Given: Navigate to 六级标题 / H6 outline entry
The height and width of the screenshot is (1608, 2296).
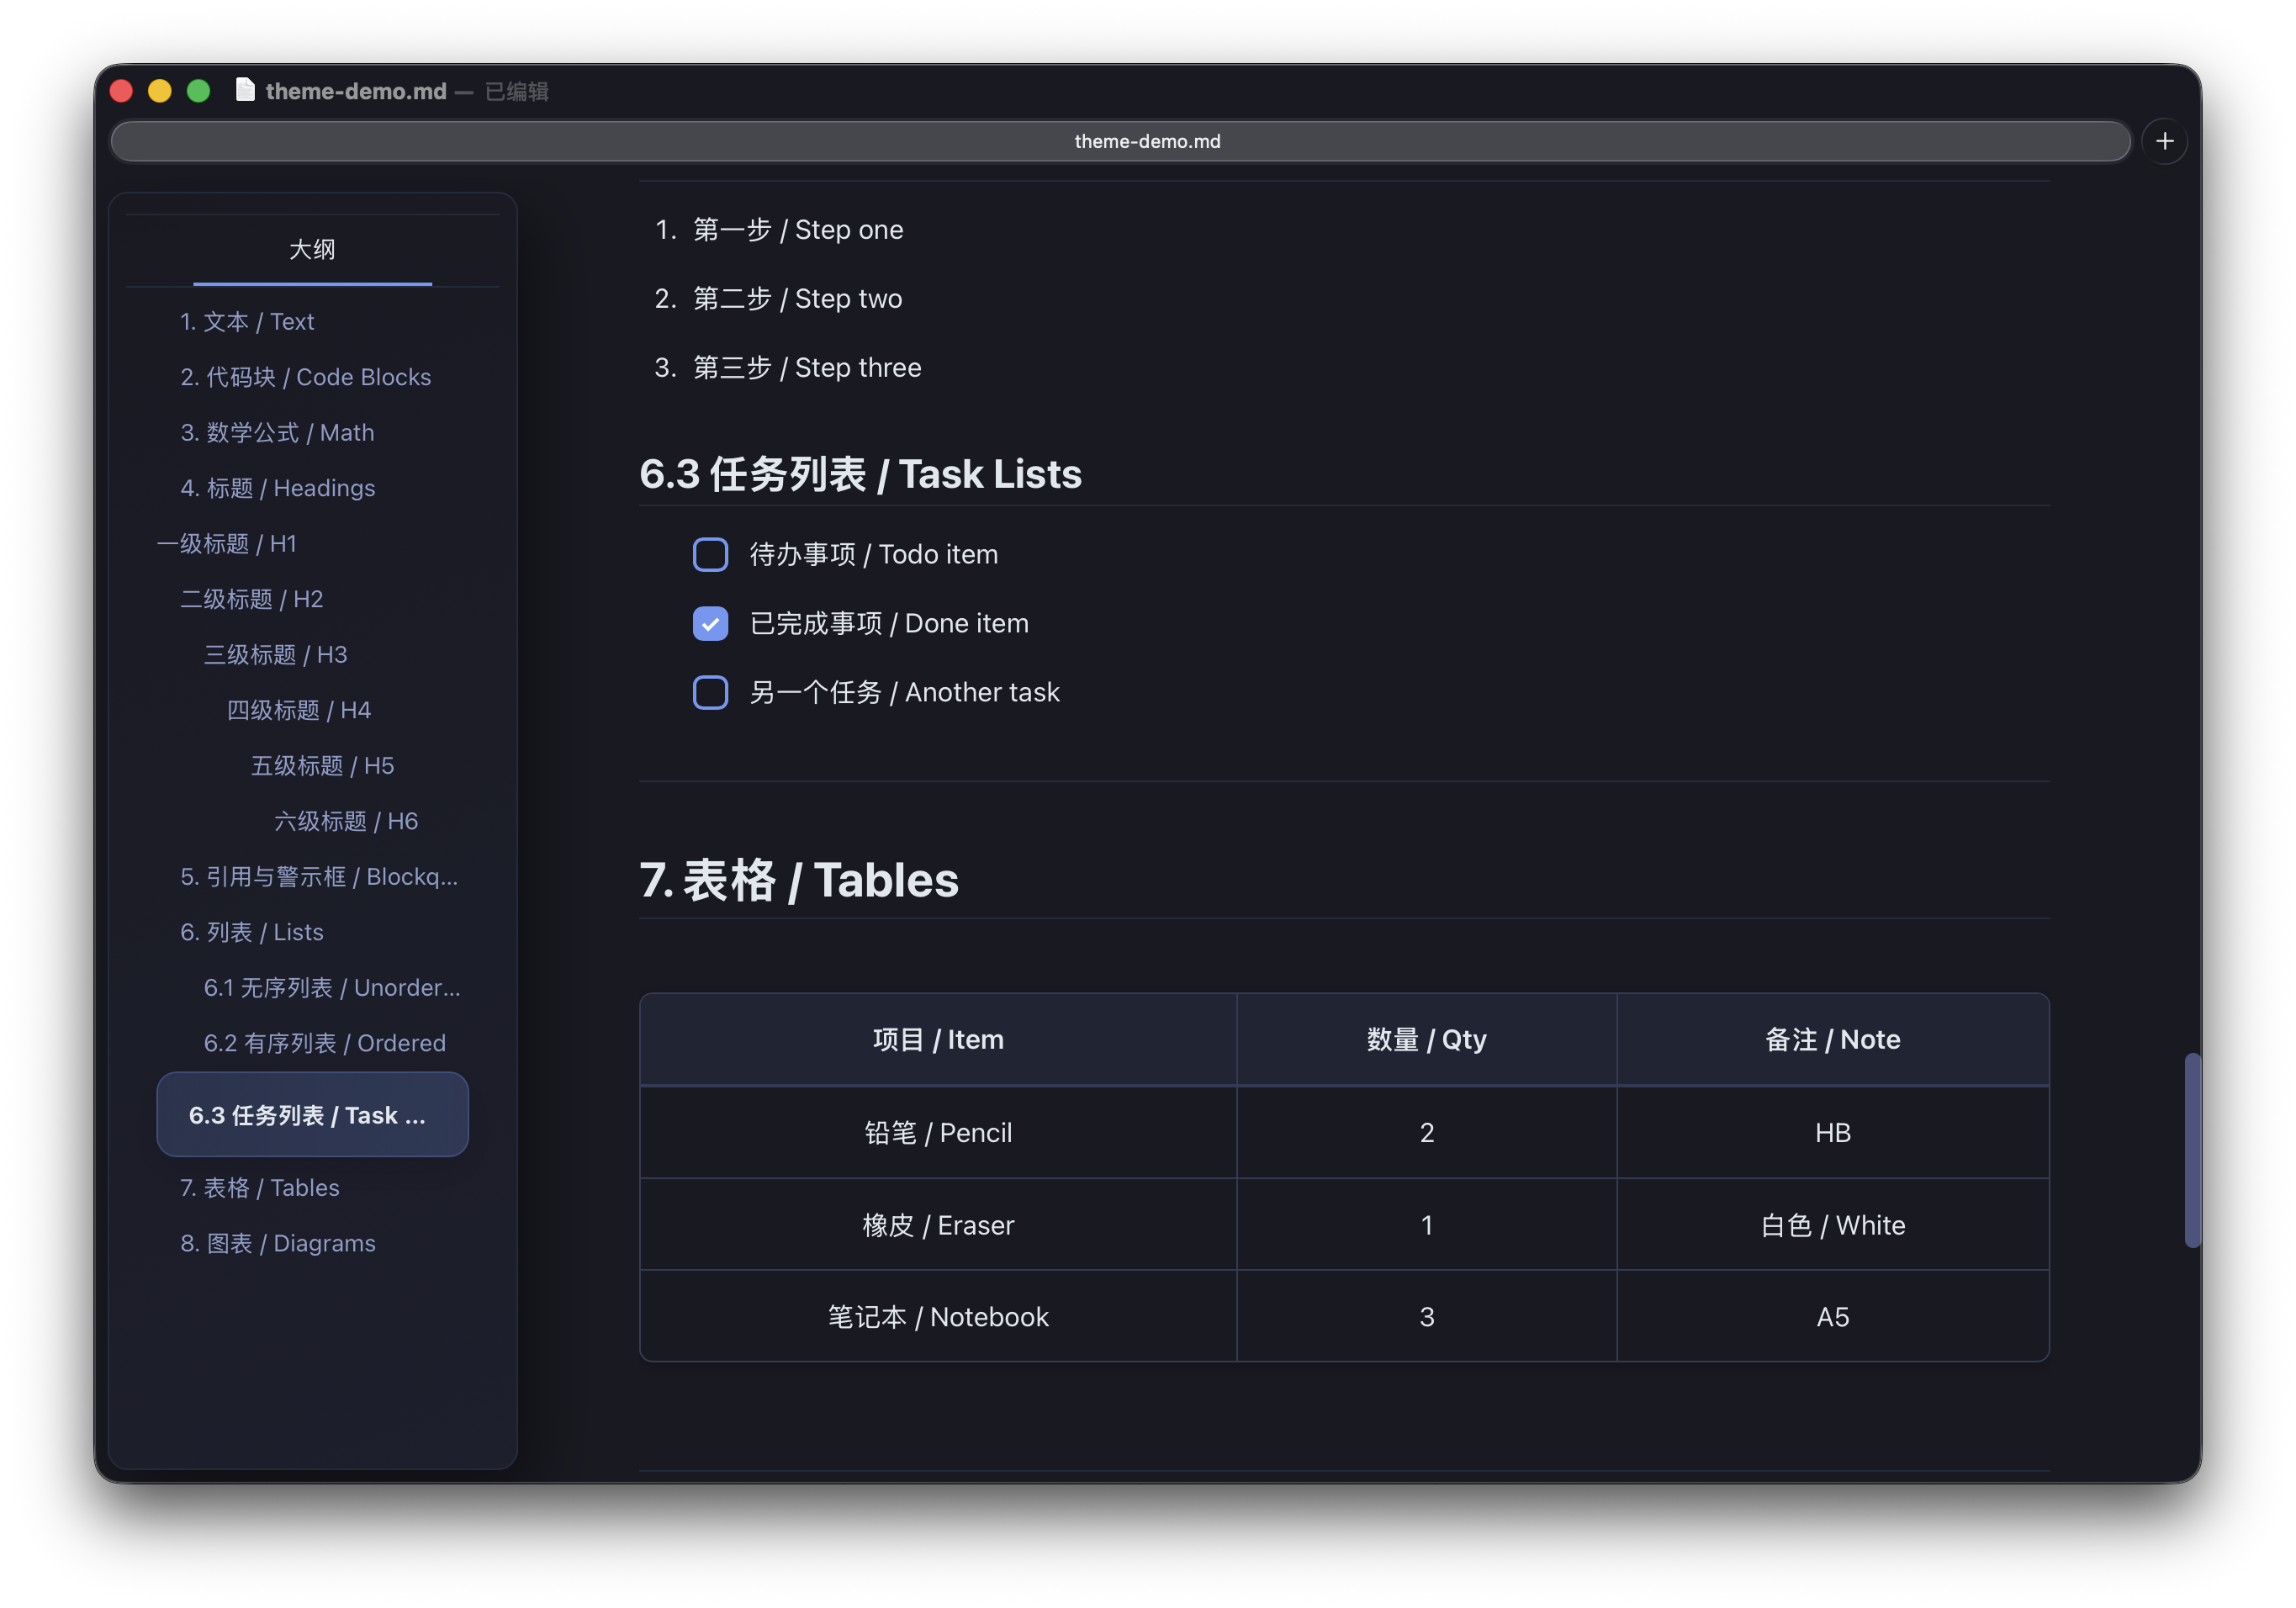Looking at the screenshot, I should 345,821.
